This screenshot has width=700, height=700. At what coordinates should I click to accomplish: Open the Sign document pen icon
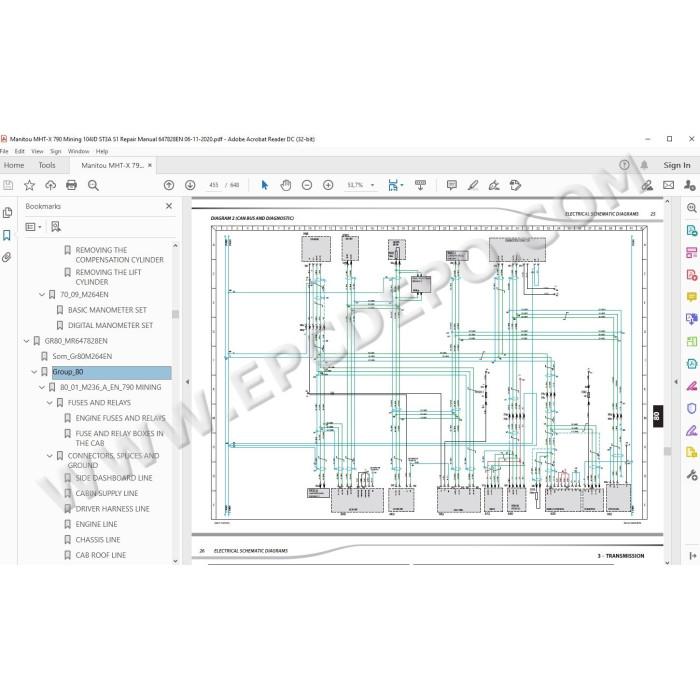tap(494, 185)
